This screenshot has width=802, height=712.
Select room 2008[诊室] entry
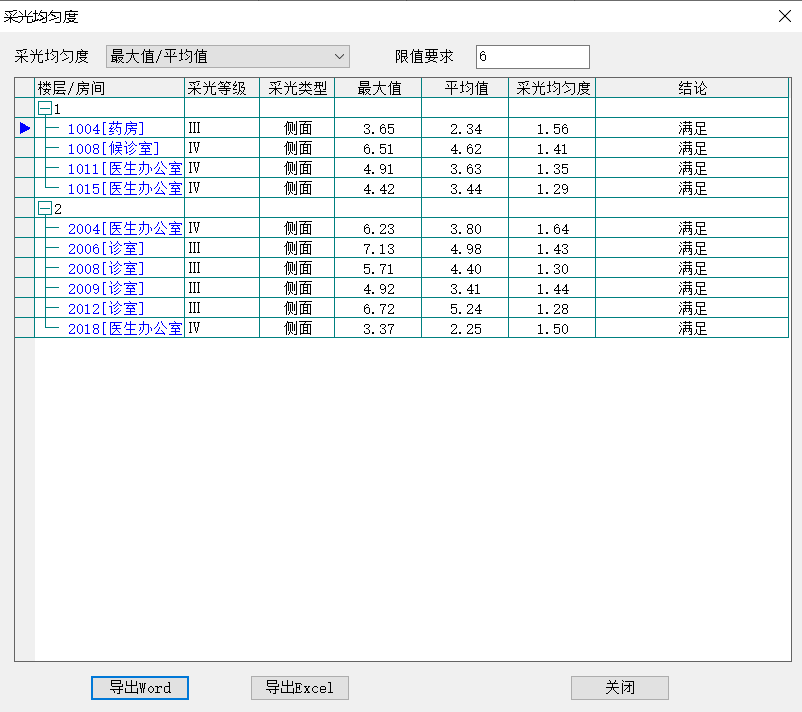tap(106, 269)
